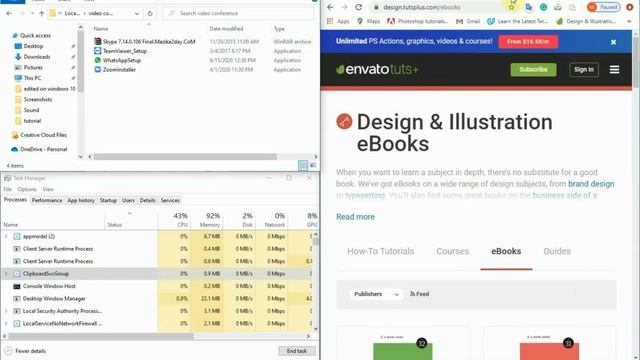Switch to Services tab in Task Manager

(170, 200)
